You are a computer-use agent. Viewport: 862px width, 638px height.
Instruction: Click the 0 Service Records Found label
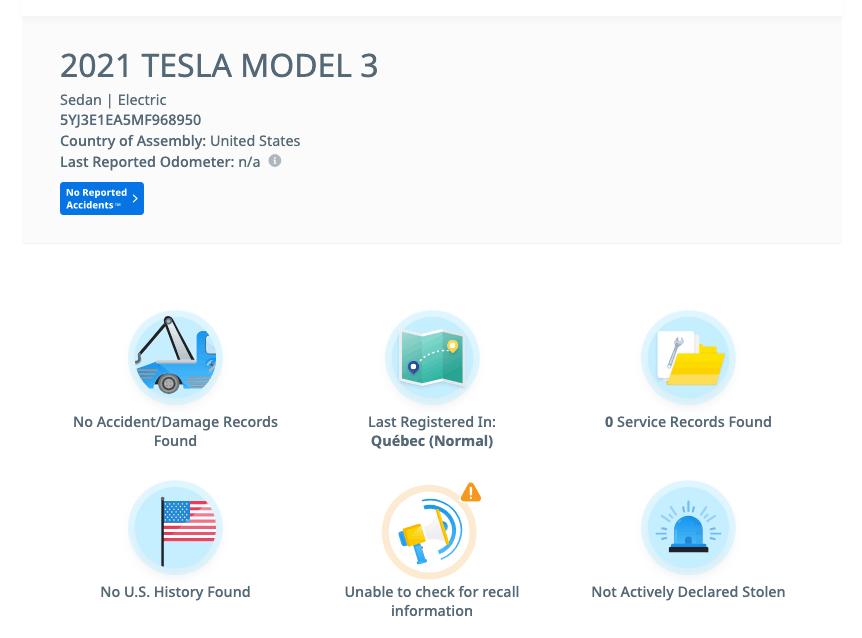(688, 422)
